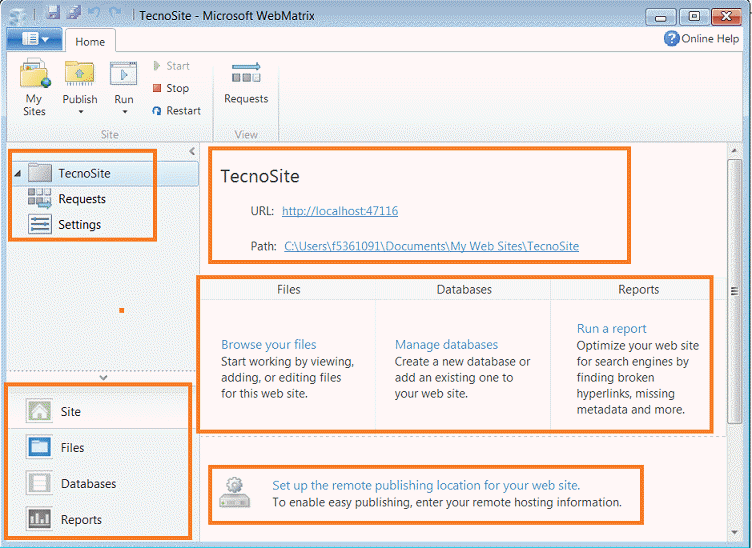Click the Save All icon
The height and width of the screenshot is (548, 752).
click(x=73, y=13)
